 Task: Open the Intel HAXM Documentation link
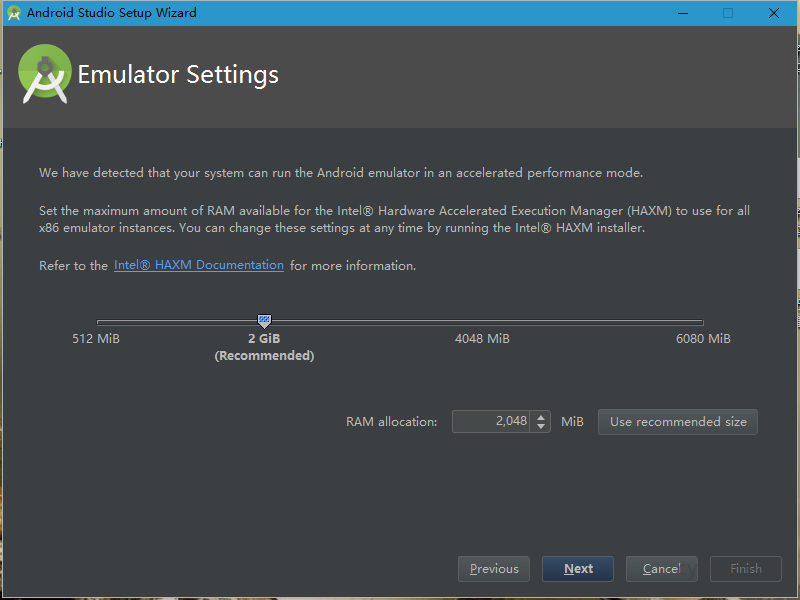(x=199, y=265)
